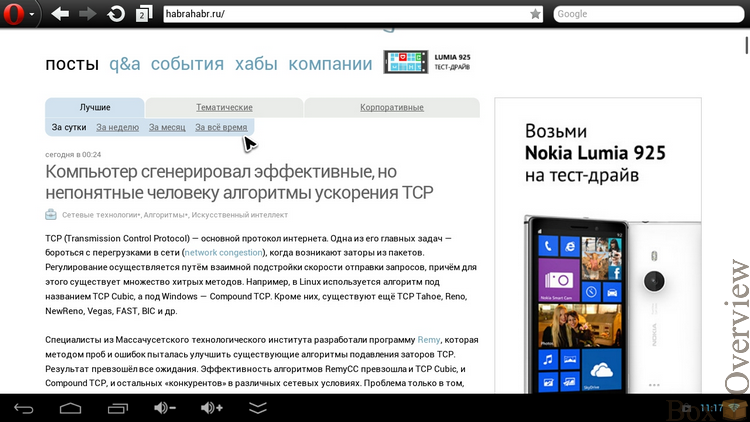Reload the current page
This screenshot has width=750, height=422.
point(116,14)
